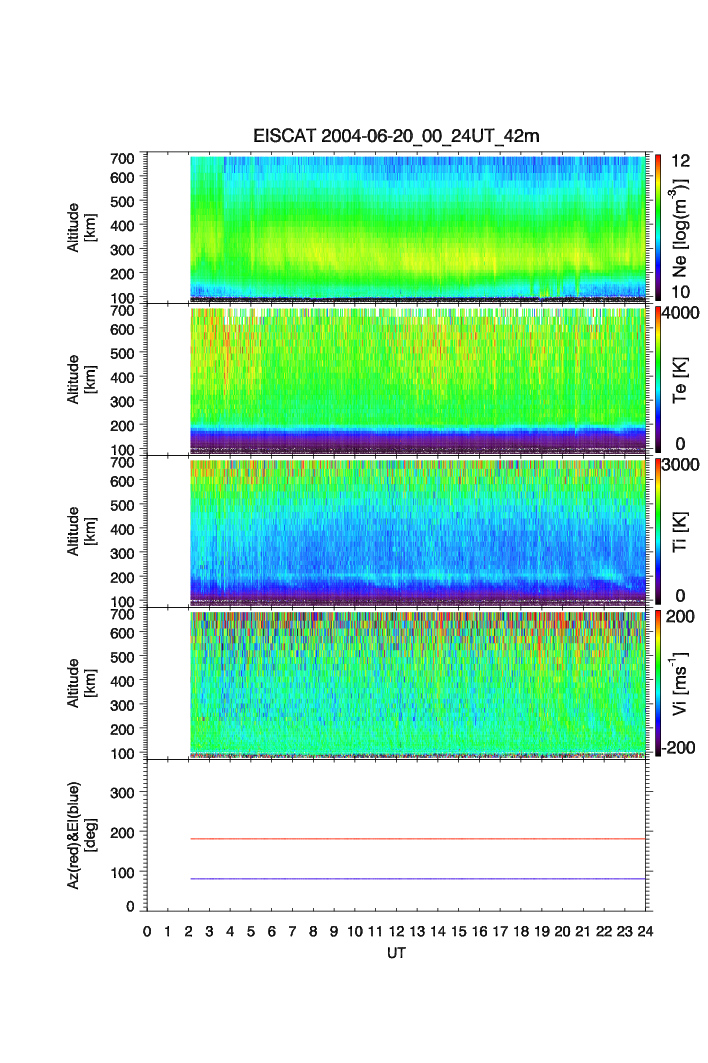Click the 0 tick on the UT axis

coord(147,931)
